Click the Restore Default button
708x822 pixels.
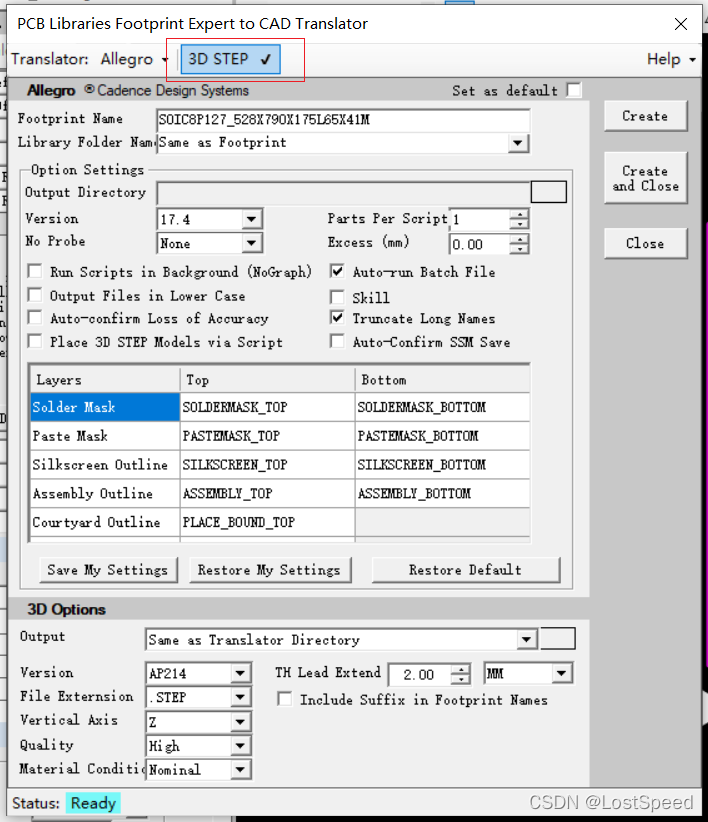466,570
